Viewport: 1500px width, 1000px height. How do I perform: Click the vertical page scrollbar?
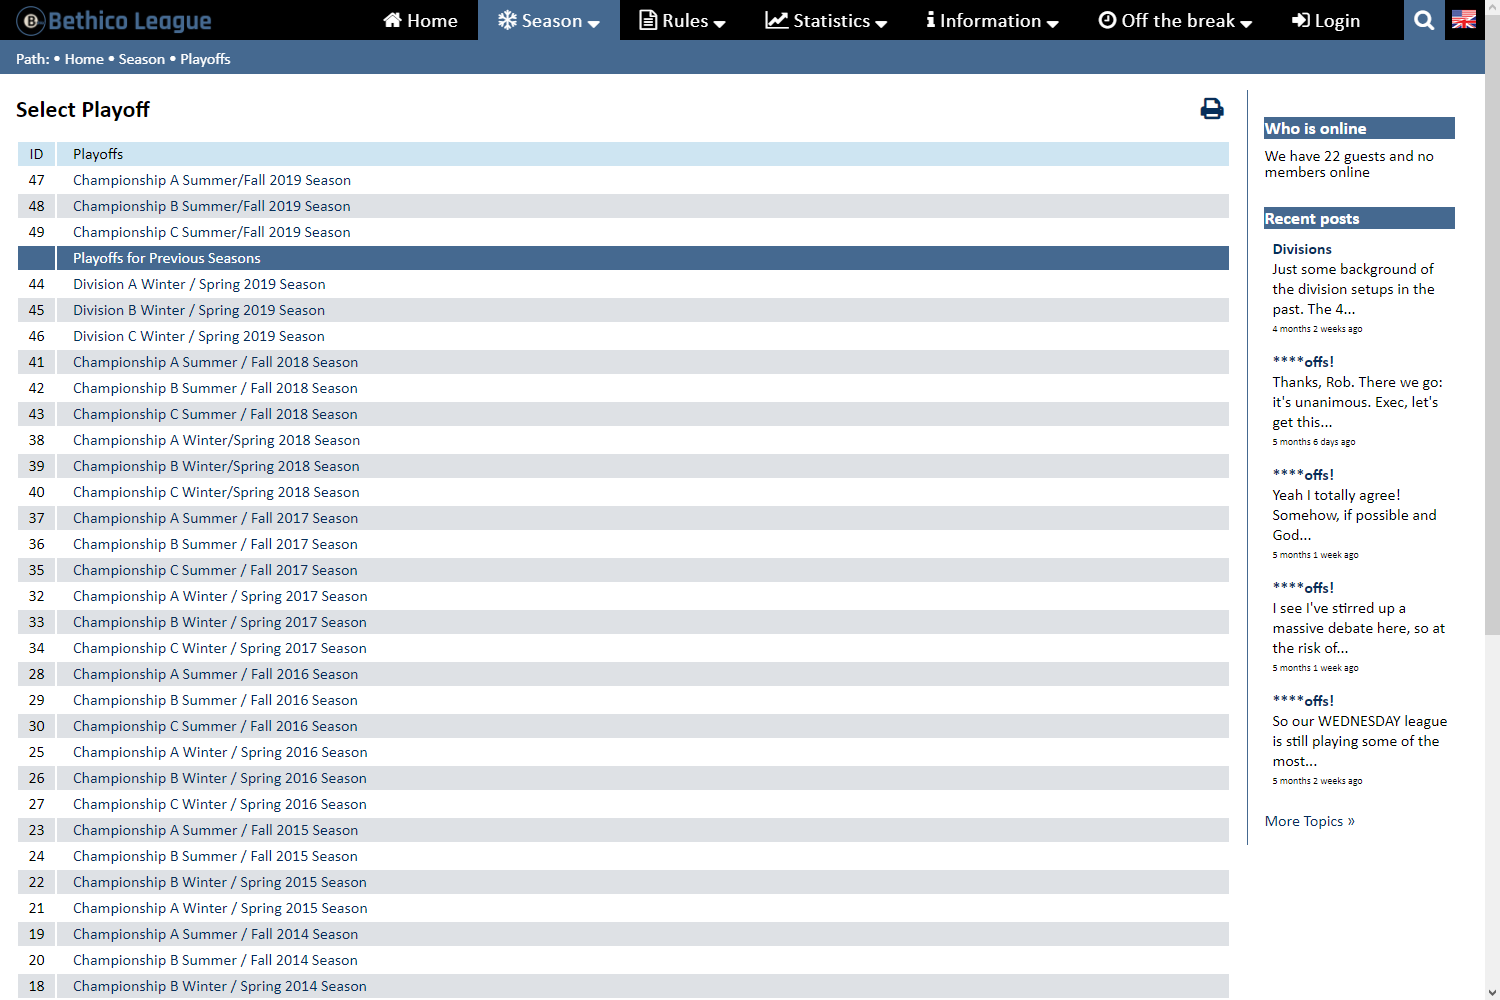(1492, 400)
